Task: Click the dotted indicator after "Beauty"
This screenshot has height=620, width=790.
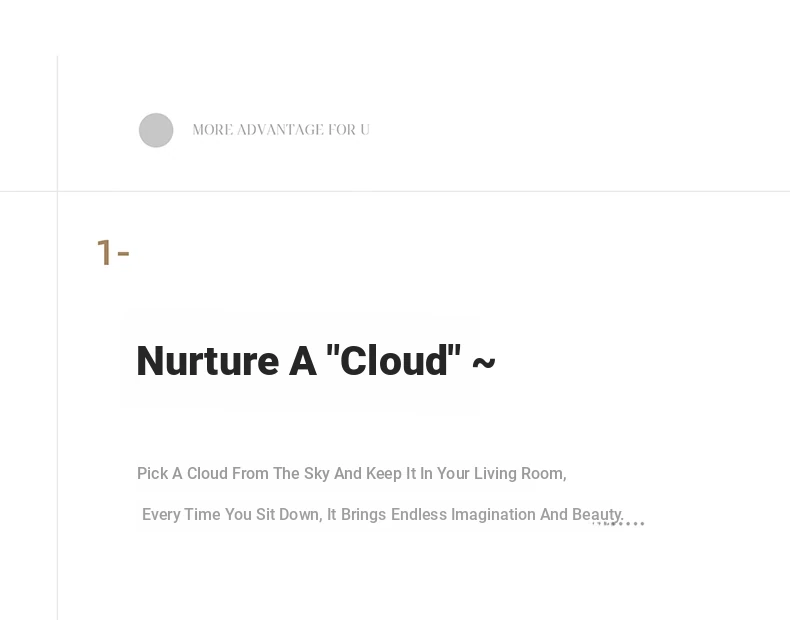Action: click(x=620, y=523)
